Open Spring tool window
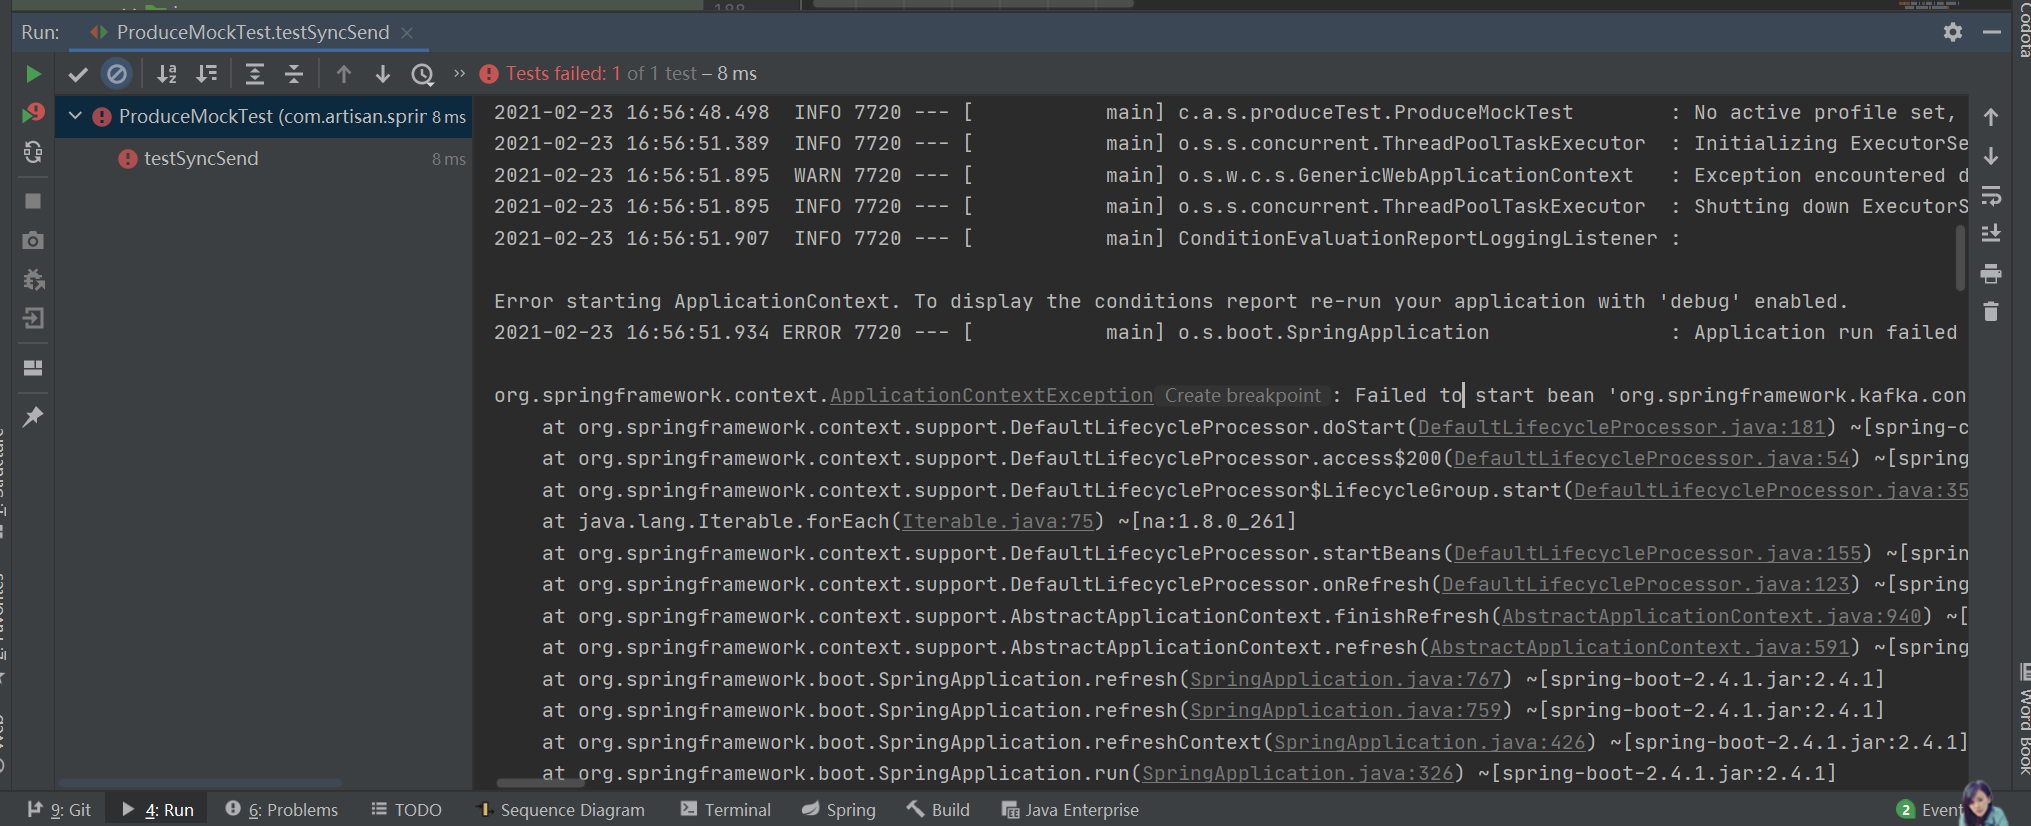The height and width of the screenshot is (826, 2031). click(x=839, y=809)
